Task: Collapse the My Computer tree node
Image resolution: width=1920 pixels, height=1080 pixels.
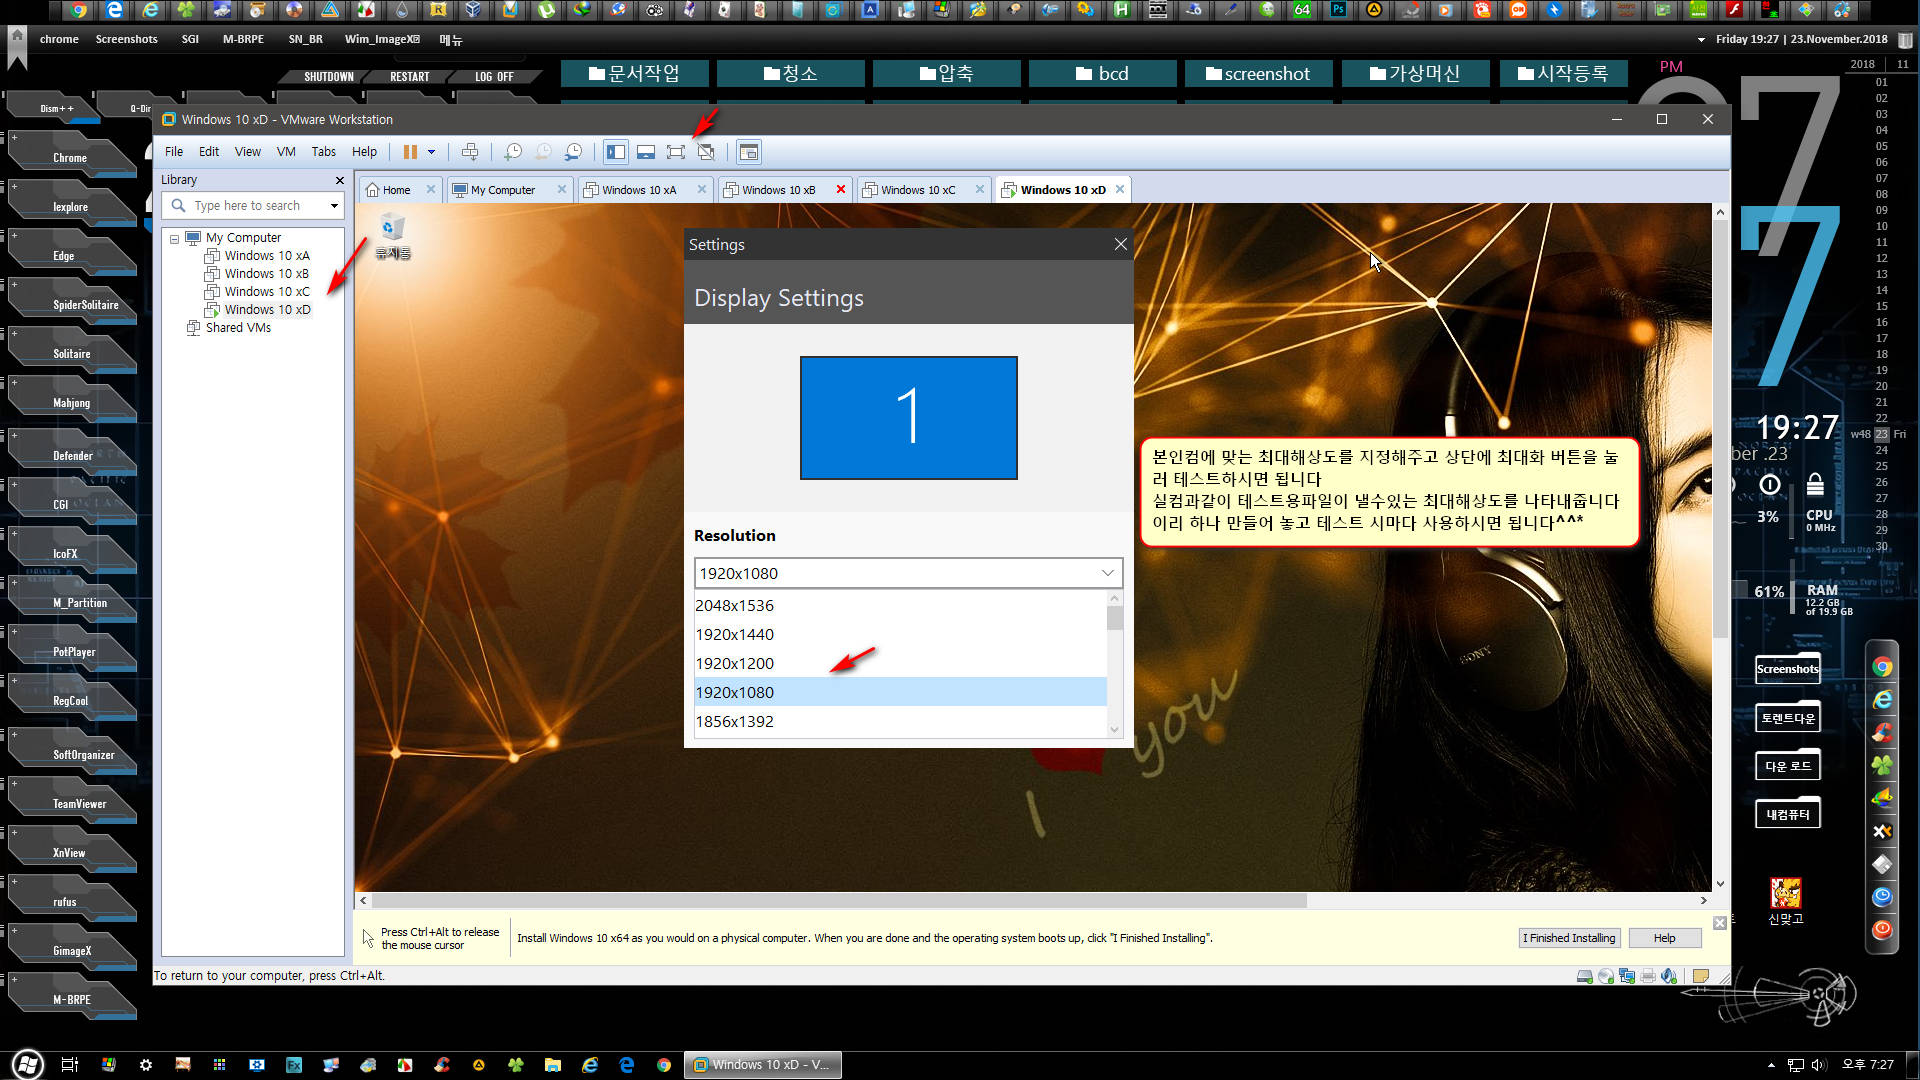Action: pos(174,239)
